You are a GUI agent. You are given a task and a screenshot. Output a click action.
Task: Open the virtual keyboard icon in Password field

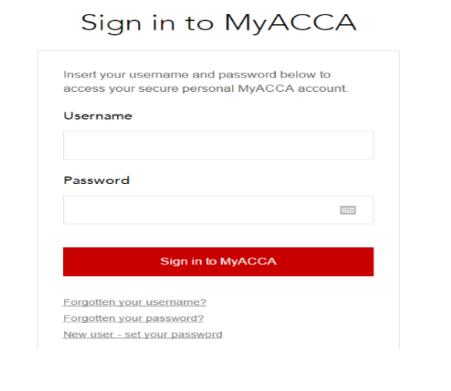[348, 210]
